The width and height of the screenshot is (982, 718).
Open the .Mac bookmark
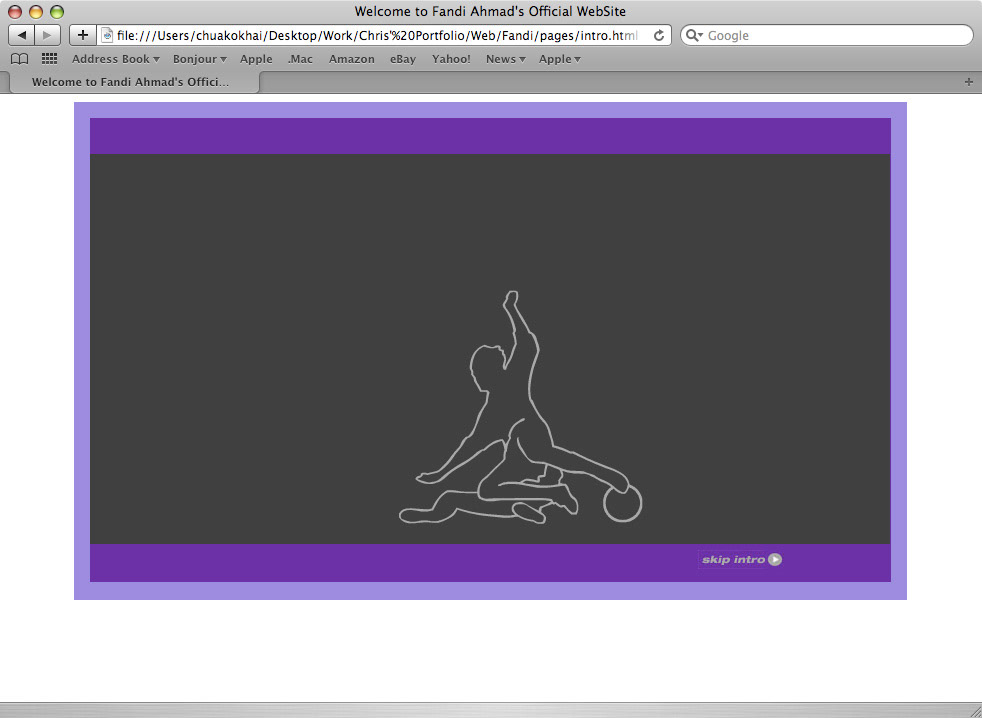[300, 59]
